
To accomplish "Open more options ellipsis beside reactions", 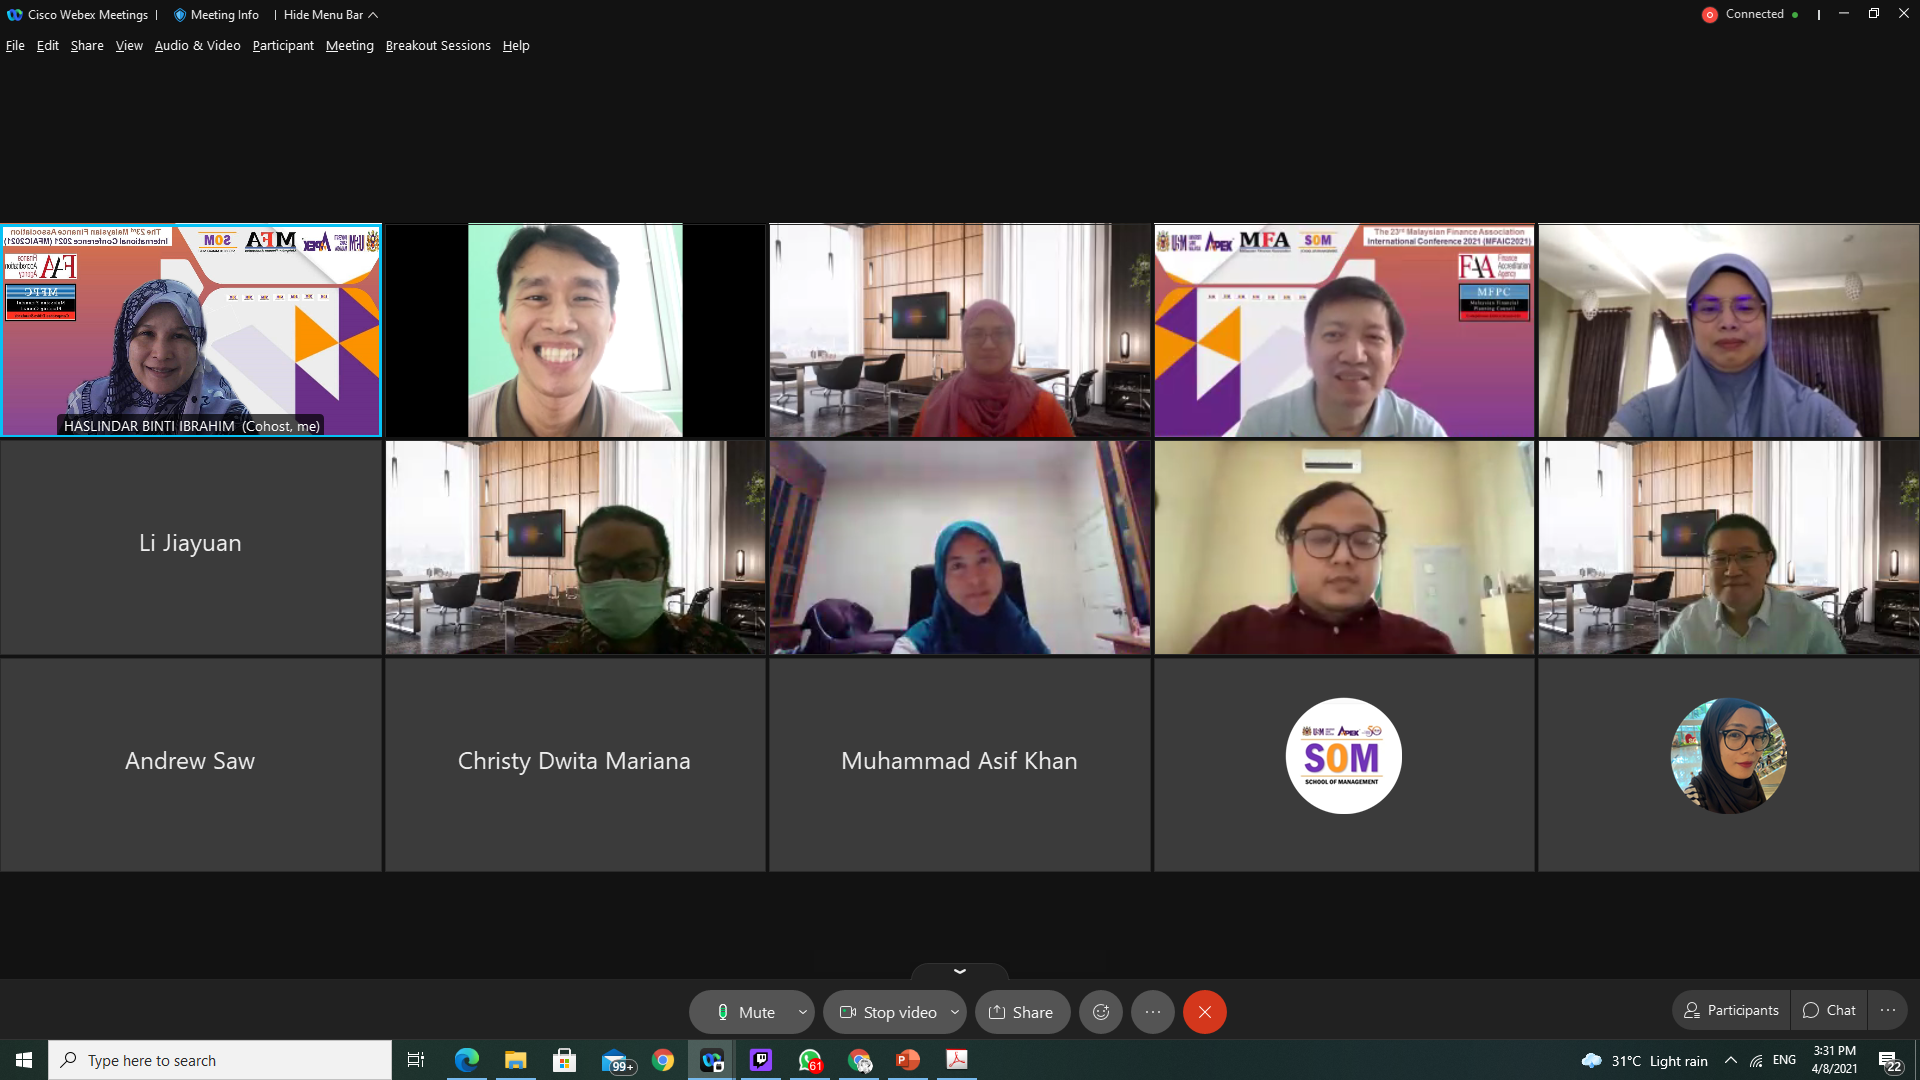I will (1152, 1012).
